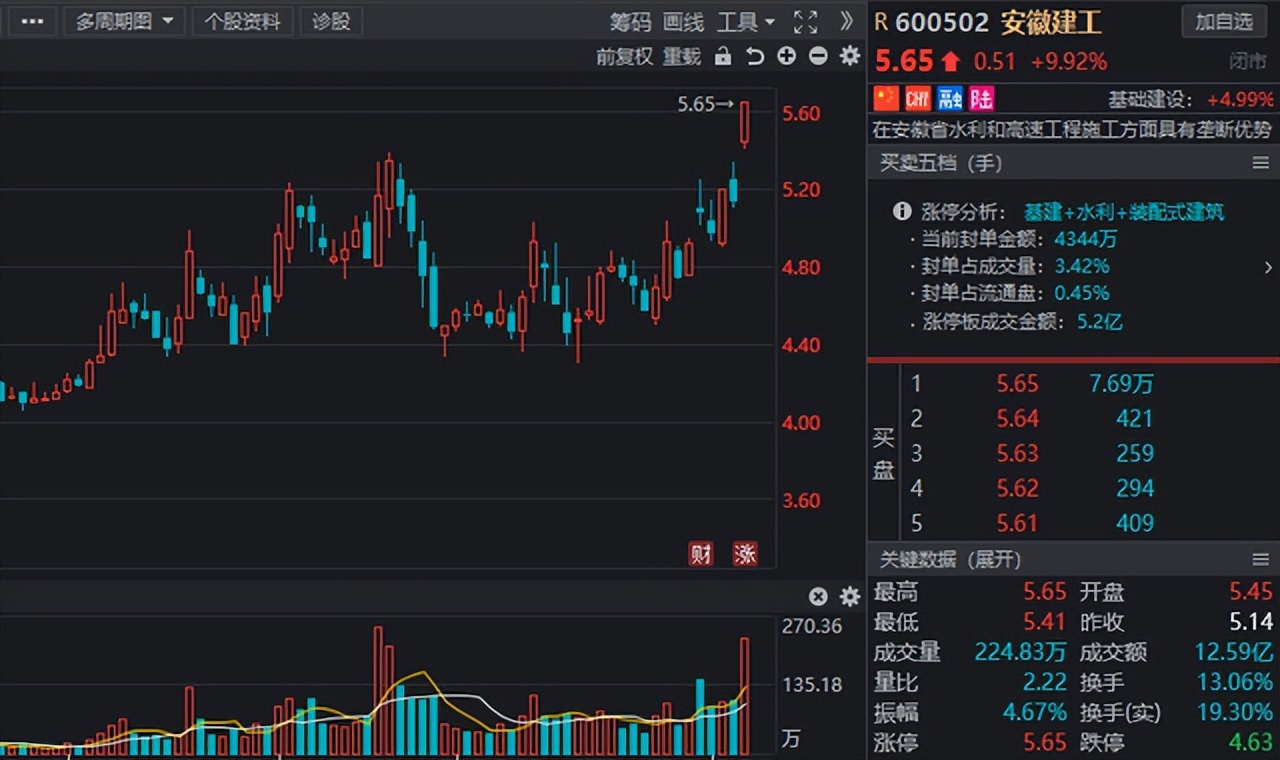Screen dimensions: 1280x760
Task: Open chart settings with the gear icon
Action: (x=849, y=57)
